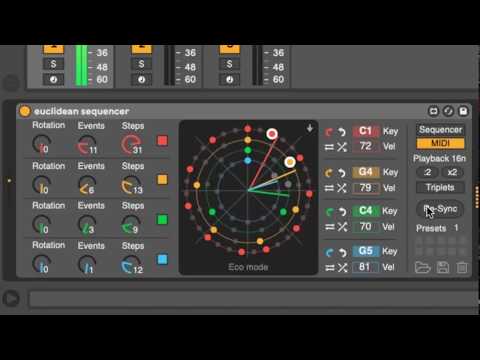Open the Playback 16n rate selector
Image resolution: width=480 pixels, height=360 pixels.
coord(439,158)
